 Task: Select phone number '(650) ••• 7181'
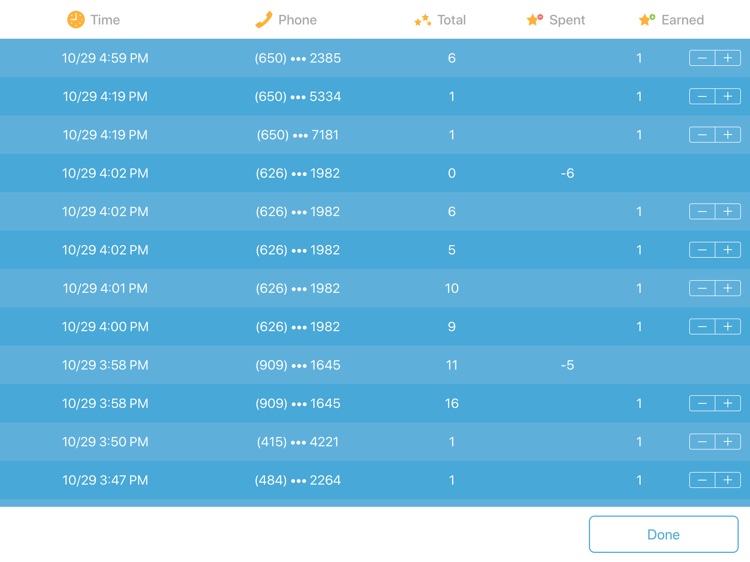tap(298, 134)
